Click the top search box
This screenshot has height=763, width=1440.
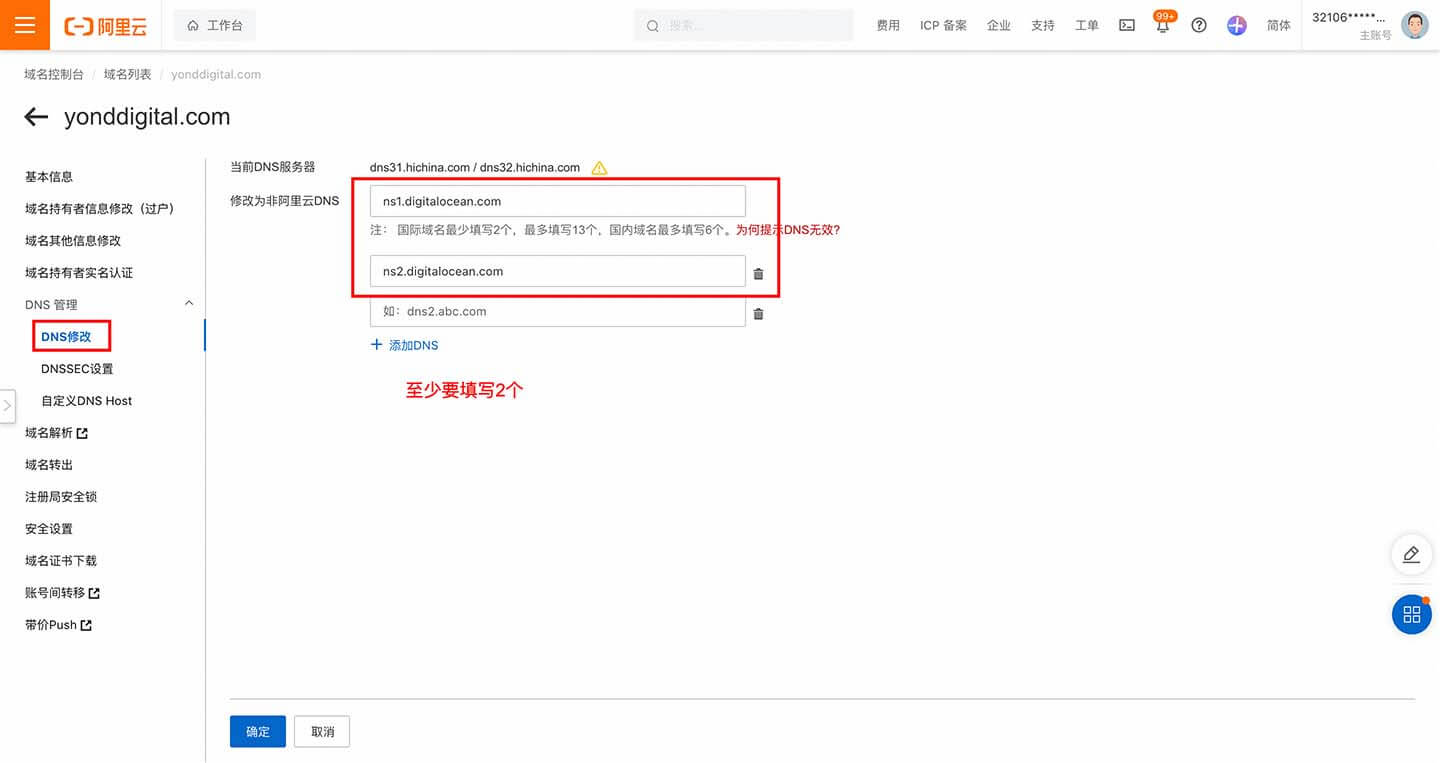(743, 25)
